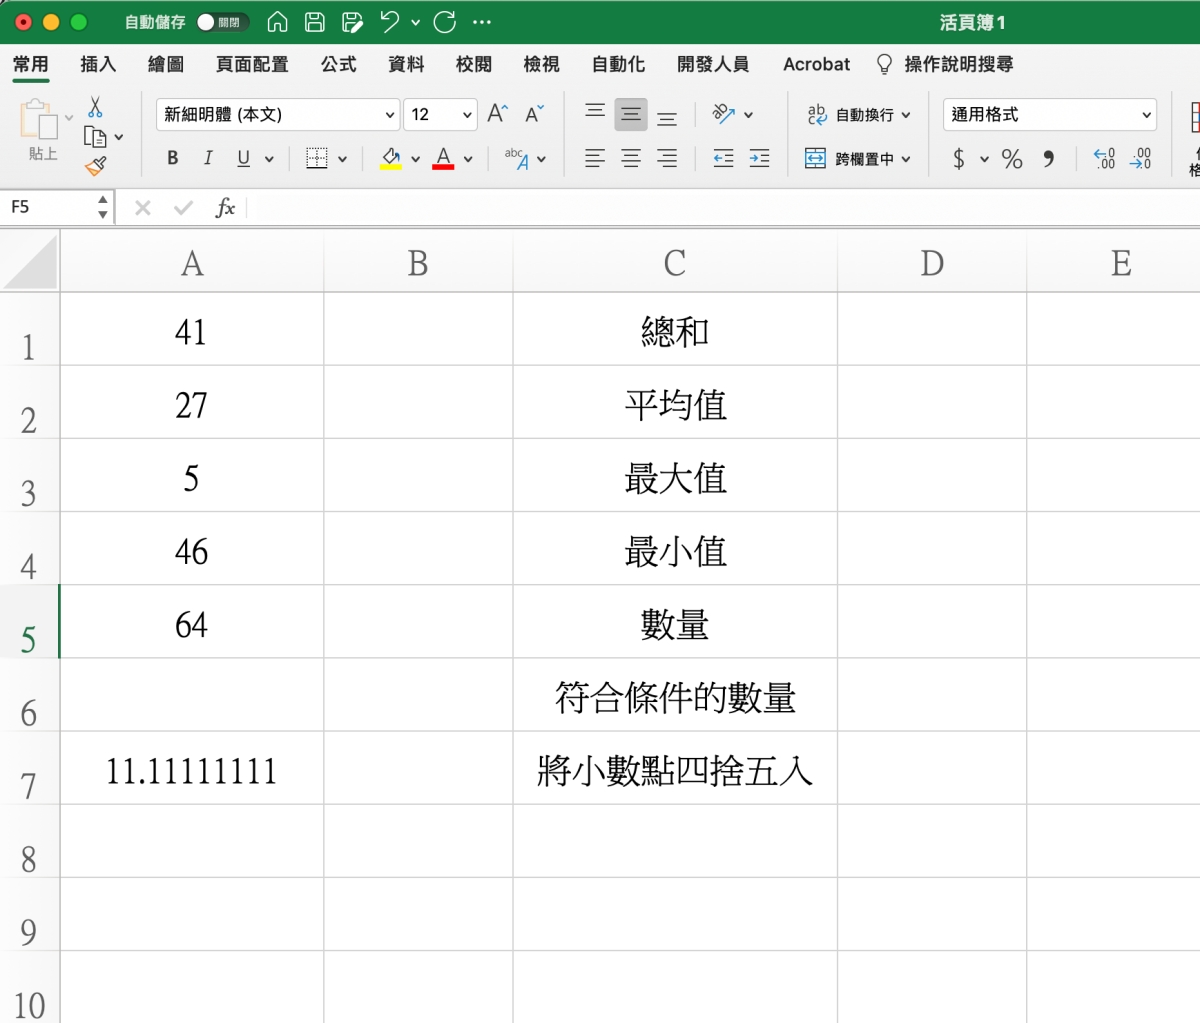The width and height of the screenshot is (1200, 1023).
Task: Open the phonetic guide abc icon
Action: (517, 158)
